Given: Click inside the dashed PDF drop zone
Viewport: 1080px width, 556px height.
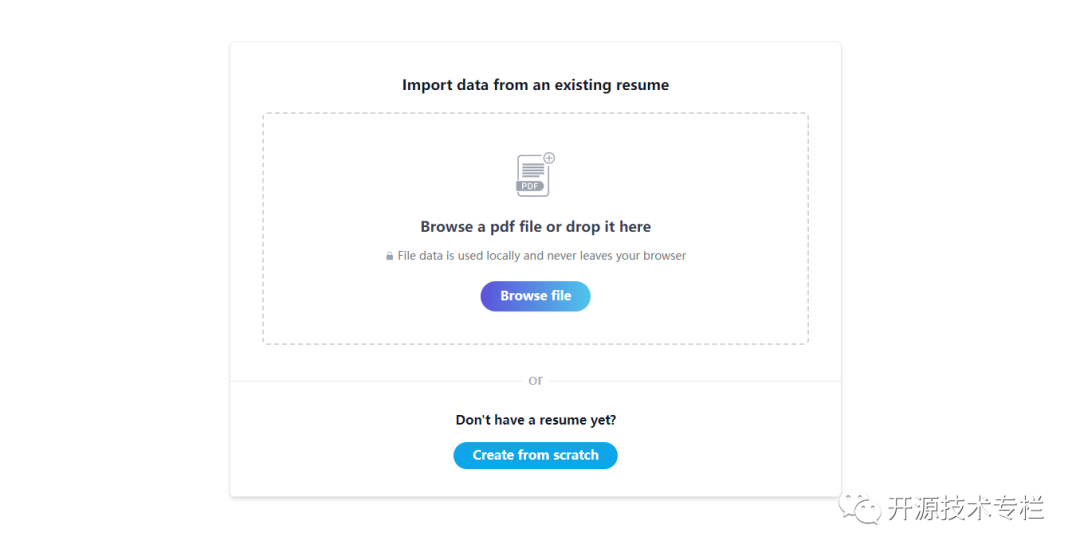Looking at the screenshot, I should [535, 229].
